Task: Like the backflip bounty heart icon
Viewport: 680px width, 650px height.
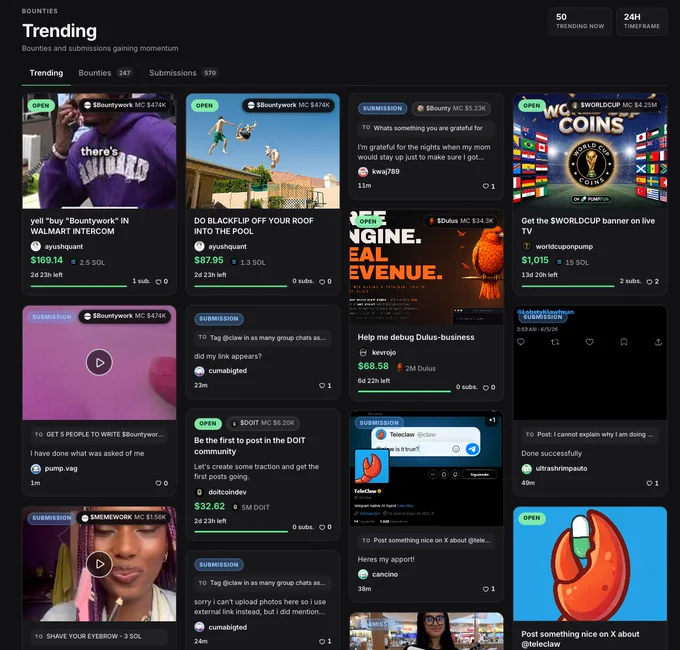Action: point(322,282)
